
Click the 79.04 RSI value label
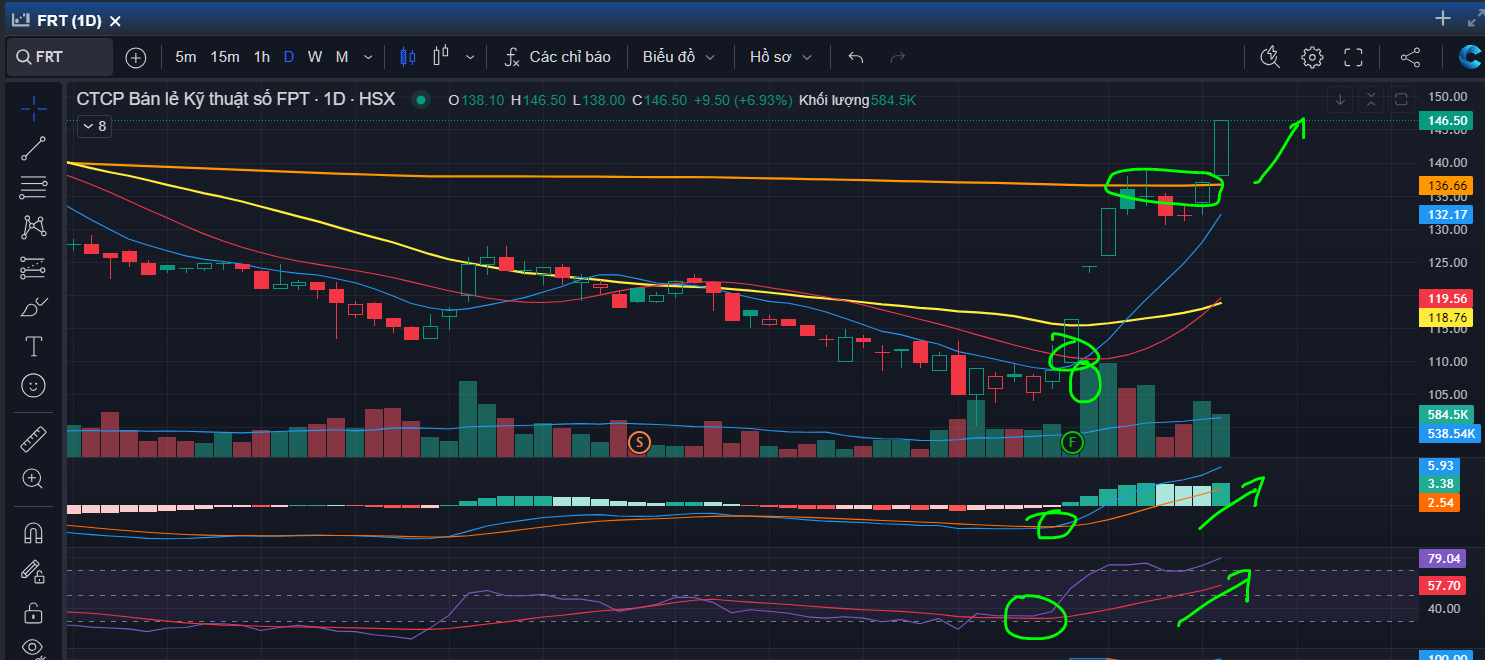(x=1441, y=558)
